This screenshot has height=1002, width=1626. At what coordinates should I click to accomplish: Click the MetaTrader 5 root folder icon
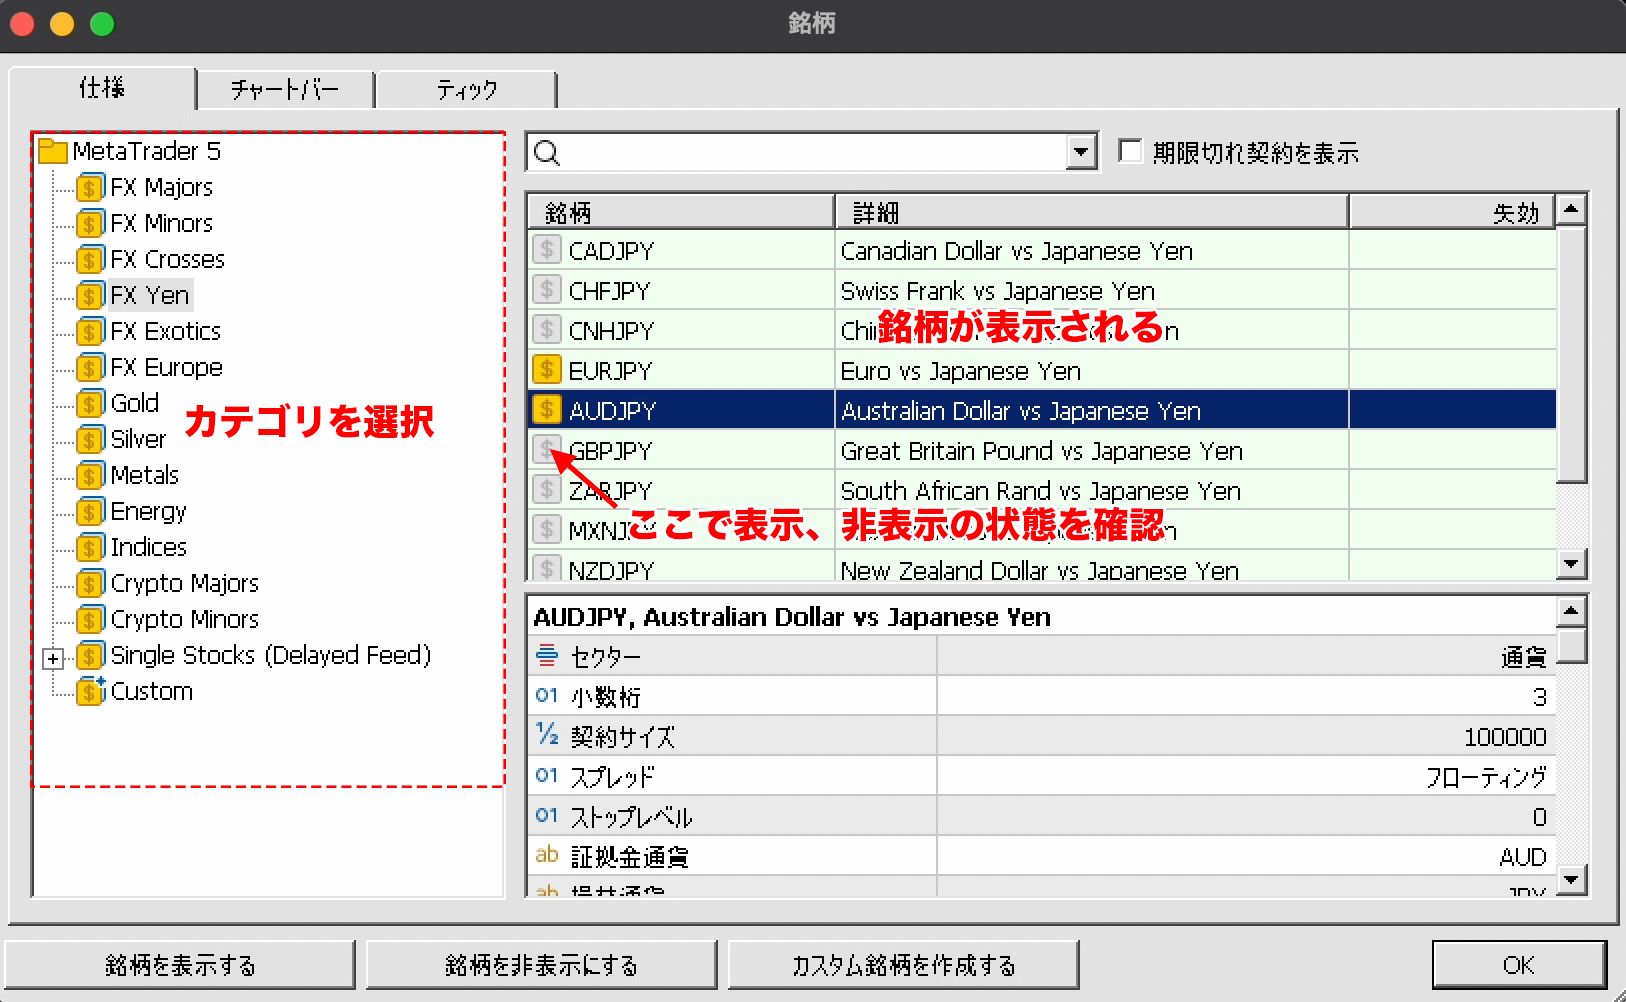coord(52,152)
